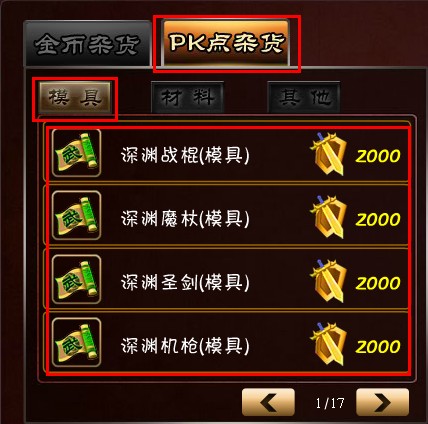Select the 其他 category button
The height and width of the screenshot is (424, 428).
click(304, 97)
